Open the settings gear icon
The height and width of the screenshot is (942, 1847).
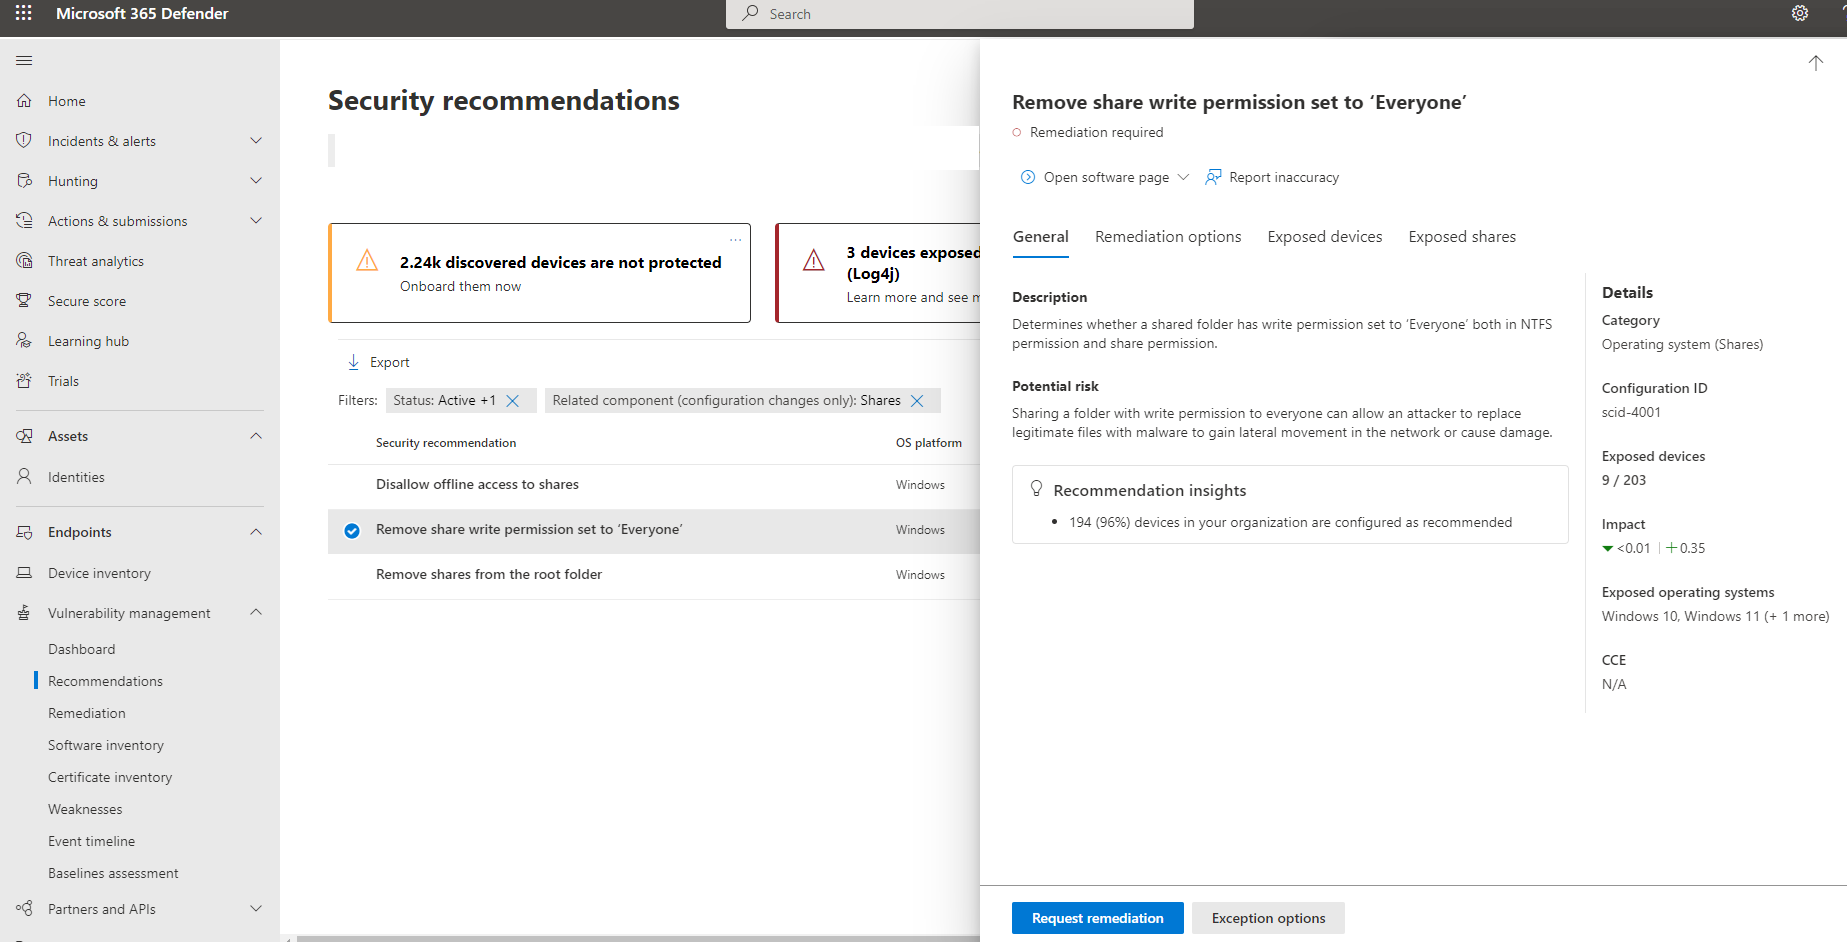point(1800,13)
